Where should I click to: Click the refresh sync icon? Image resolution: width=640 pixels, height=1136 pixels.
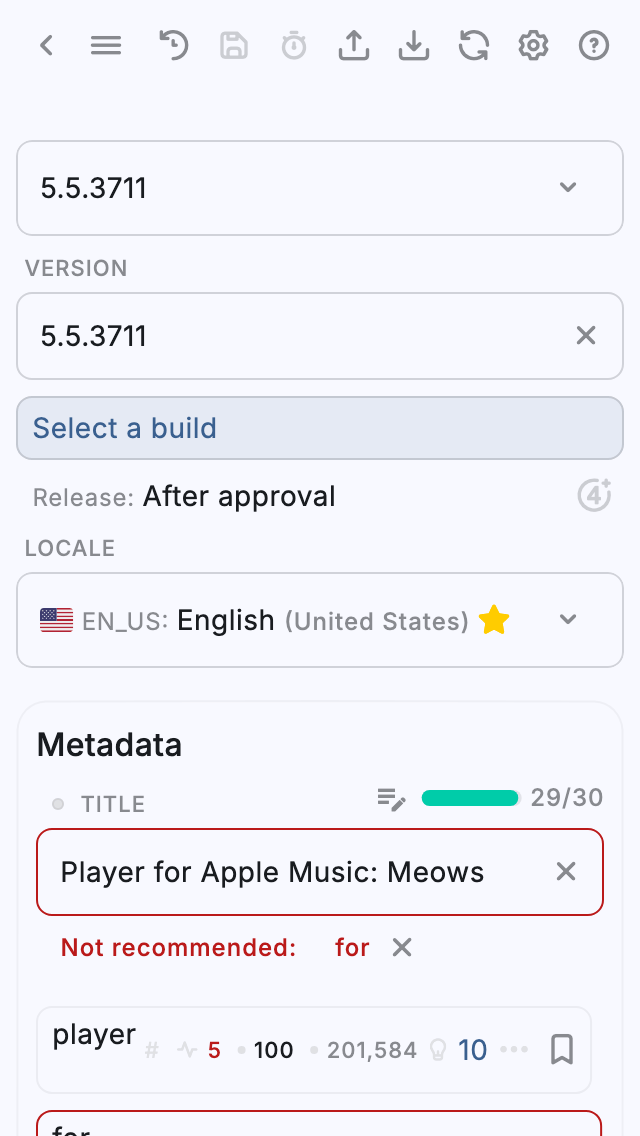coord(474,45)
